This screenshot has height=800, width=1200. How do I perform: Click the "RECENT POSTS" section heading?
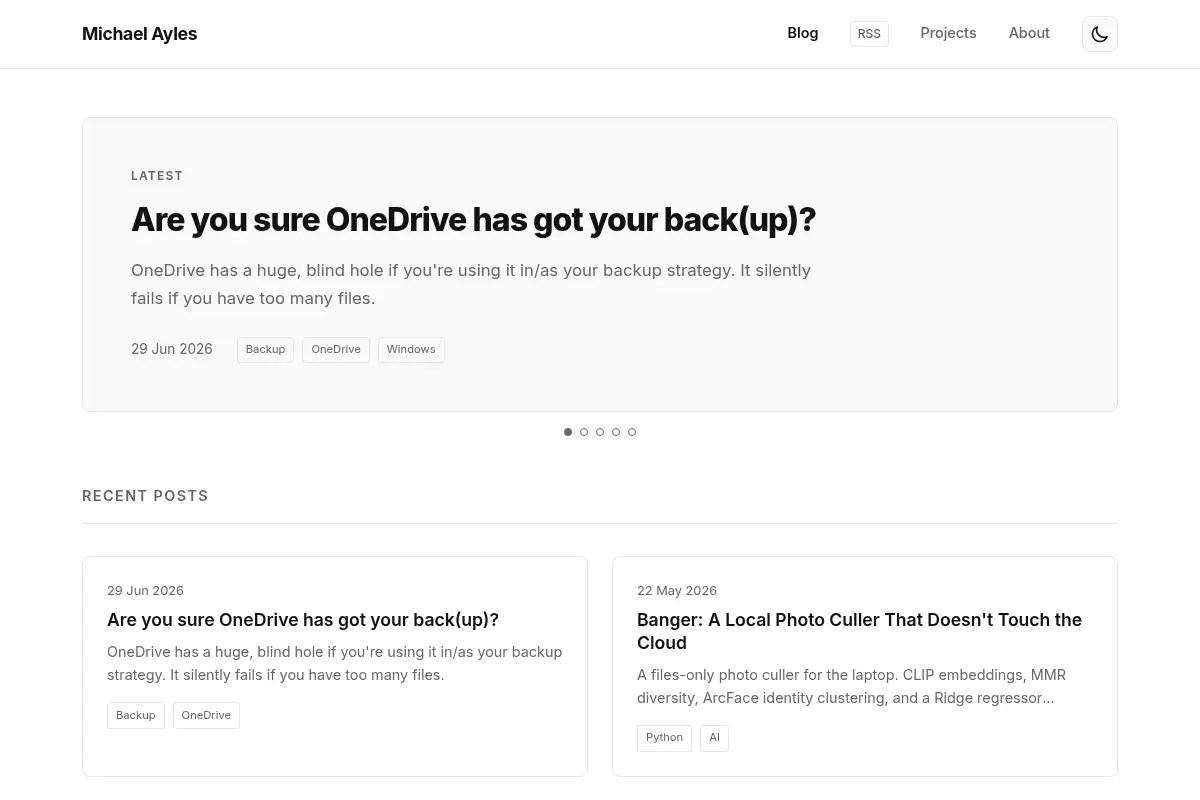[x=145, y=496]
